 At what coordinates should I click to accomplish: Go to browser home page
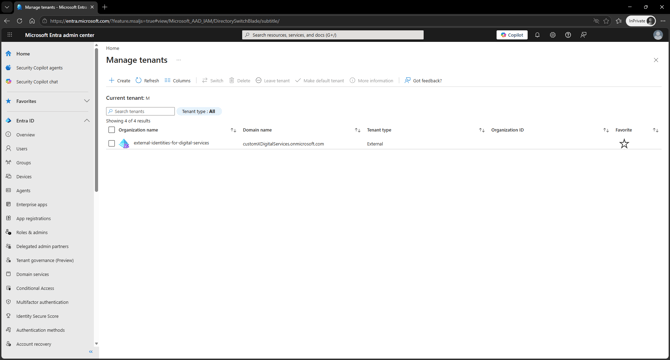pyautogui.click(x=32, y=21)
